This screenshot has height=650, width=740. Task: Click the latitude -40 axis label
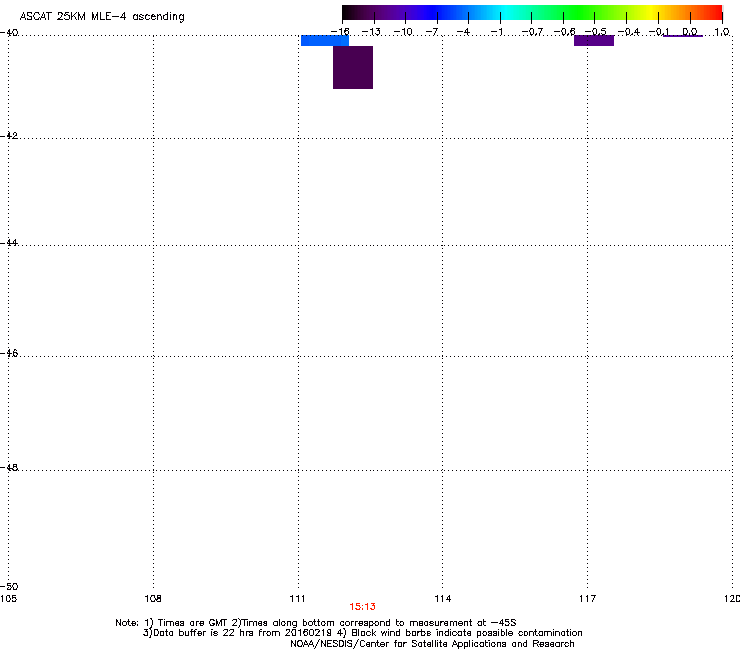point(9,32)
